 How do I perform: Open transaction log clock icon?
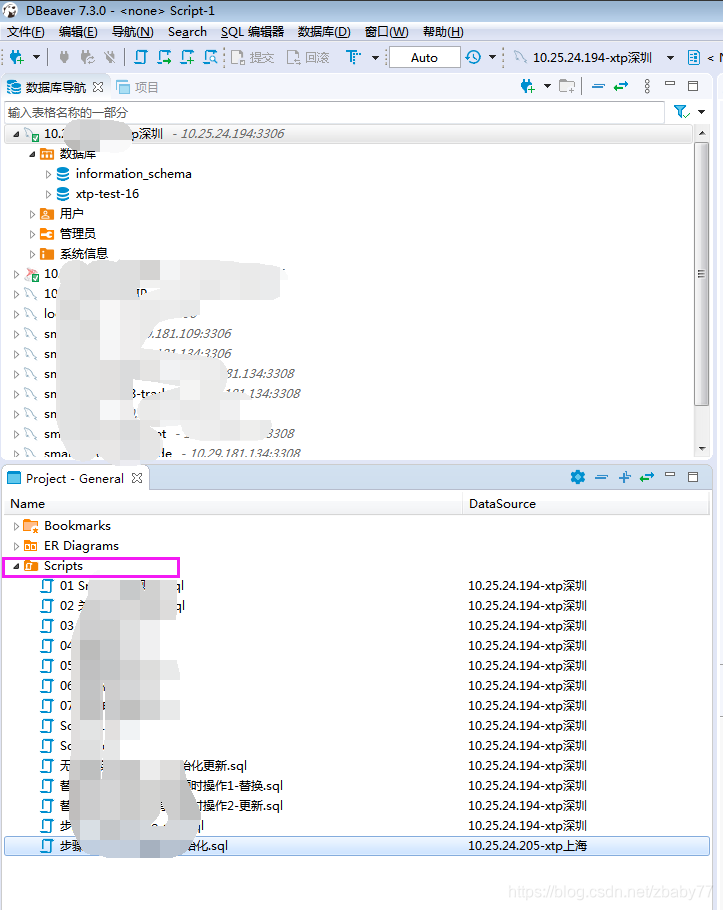[x=473, y=57]
